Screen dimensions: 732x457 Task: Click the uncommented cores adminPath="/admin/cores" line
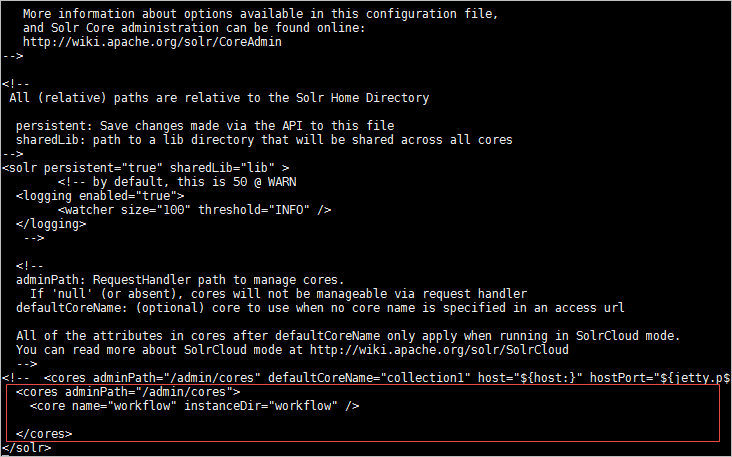(128, 392)
